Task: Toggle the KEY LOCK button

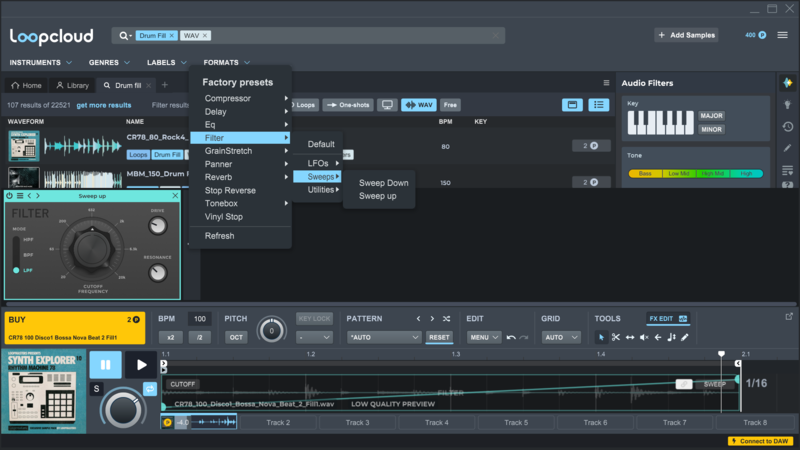Action: coord(314,318)
